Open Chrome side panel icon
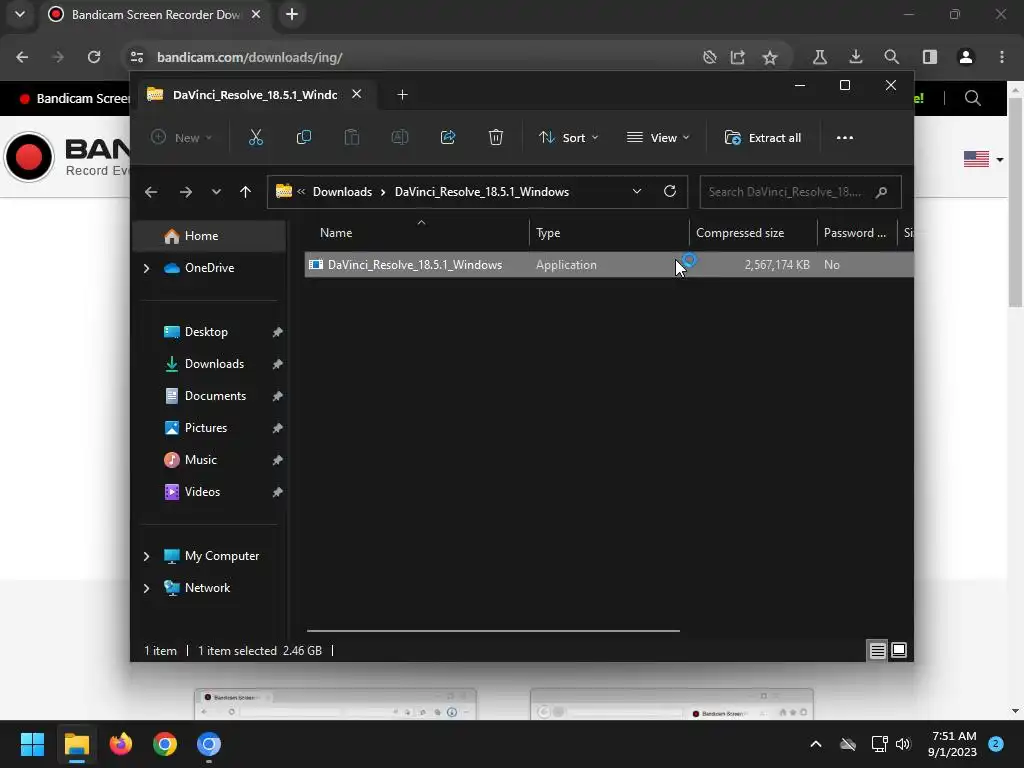The image size is (1024, 768). (x=930, y=57)
